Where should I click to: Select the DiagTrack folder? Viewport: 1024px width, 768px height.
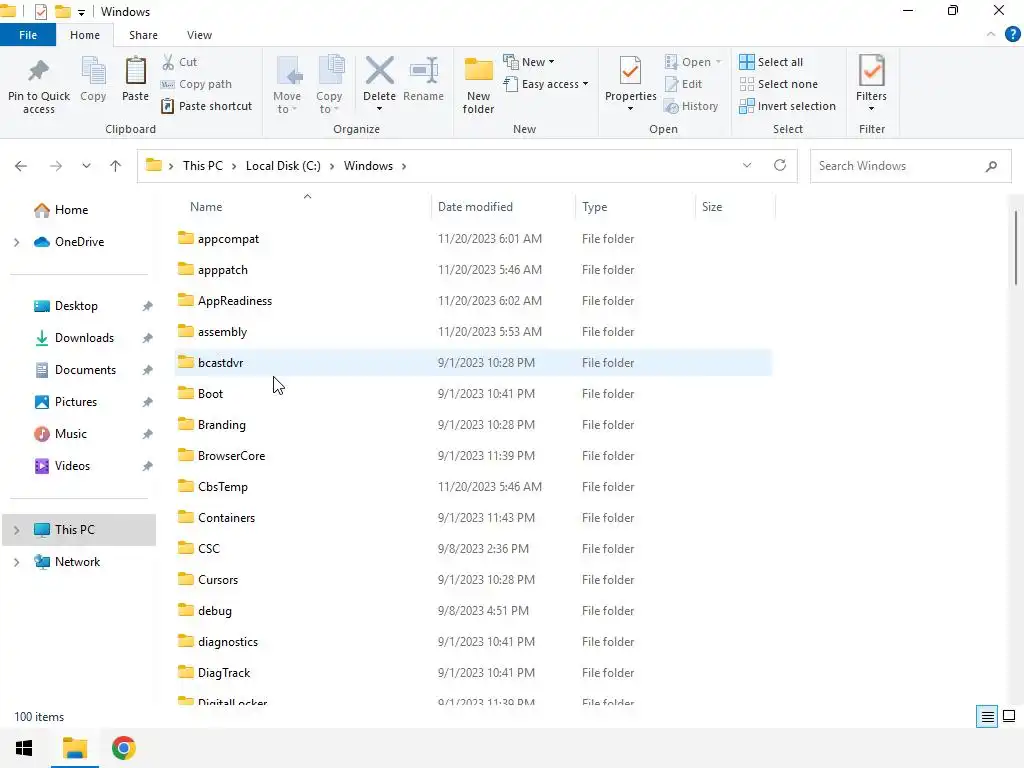tap(473, 673)
